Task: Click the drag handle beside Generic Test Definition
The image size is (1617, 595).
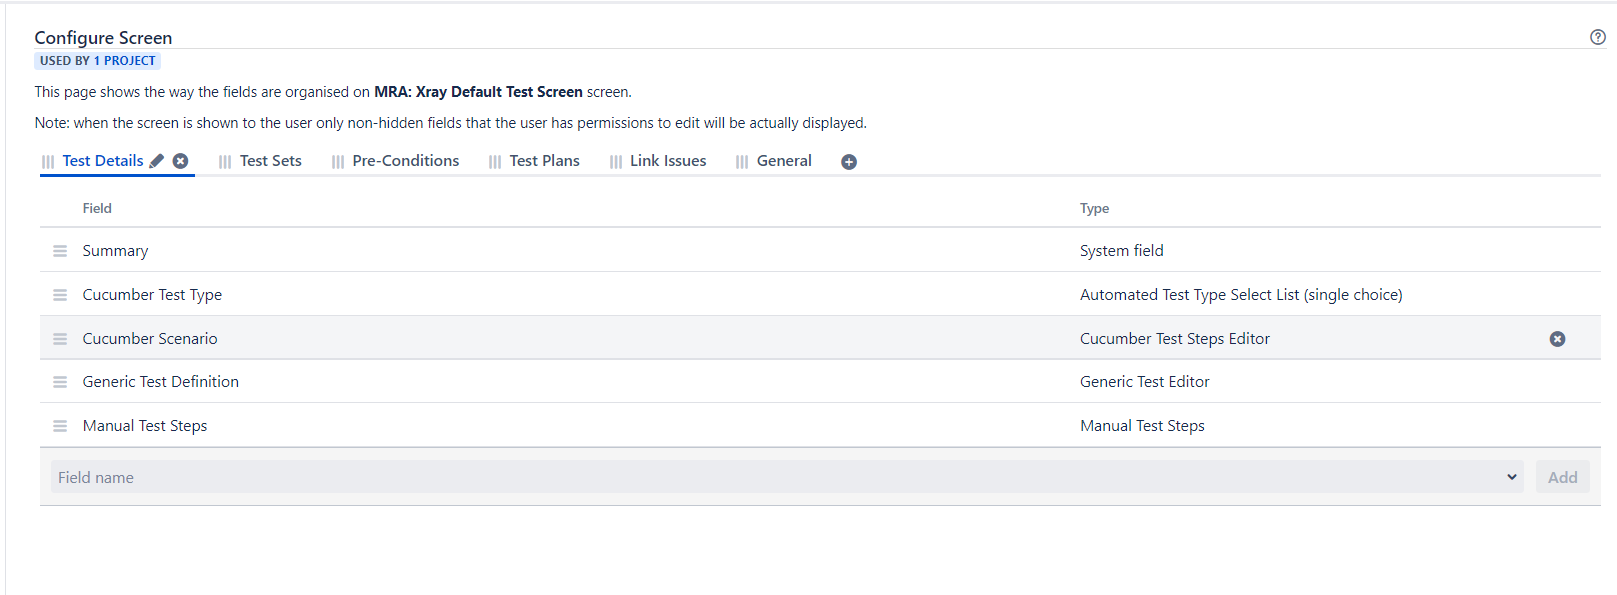Action: pyautogui.click(x=60, y=382)
